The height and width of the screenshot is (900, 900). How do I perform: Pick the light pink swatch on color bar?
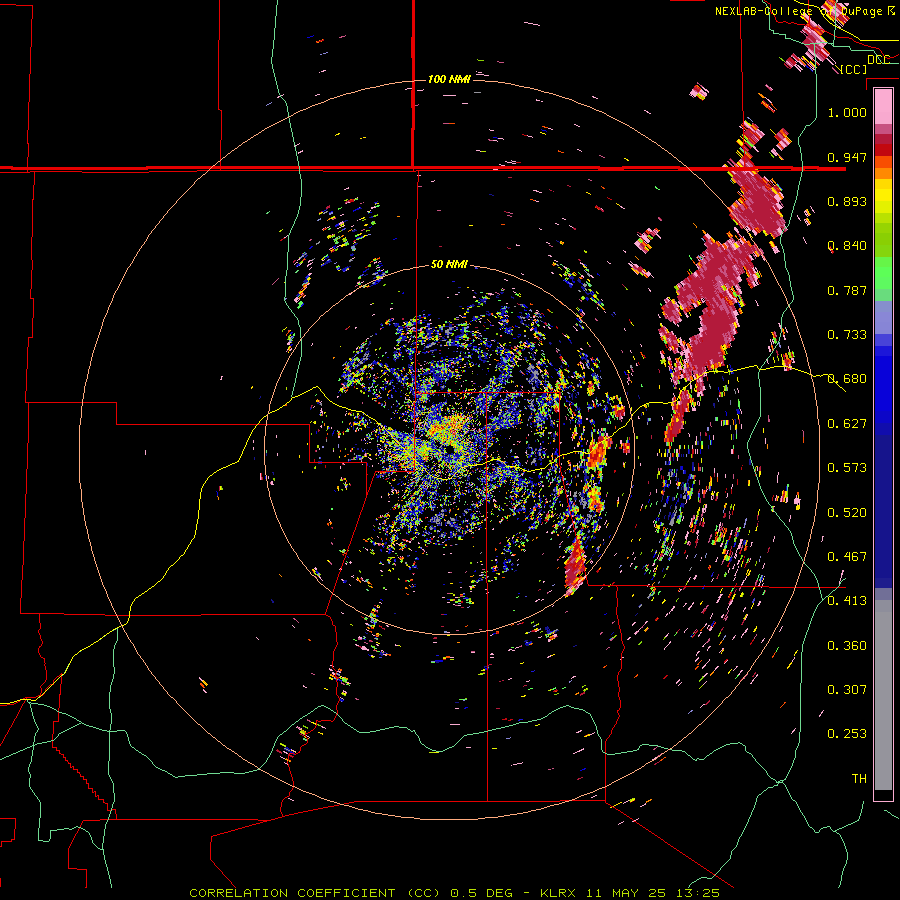tap(883, 106)
